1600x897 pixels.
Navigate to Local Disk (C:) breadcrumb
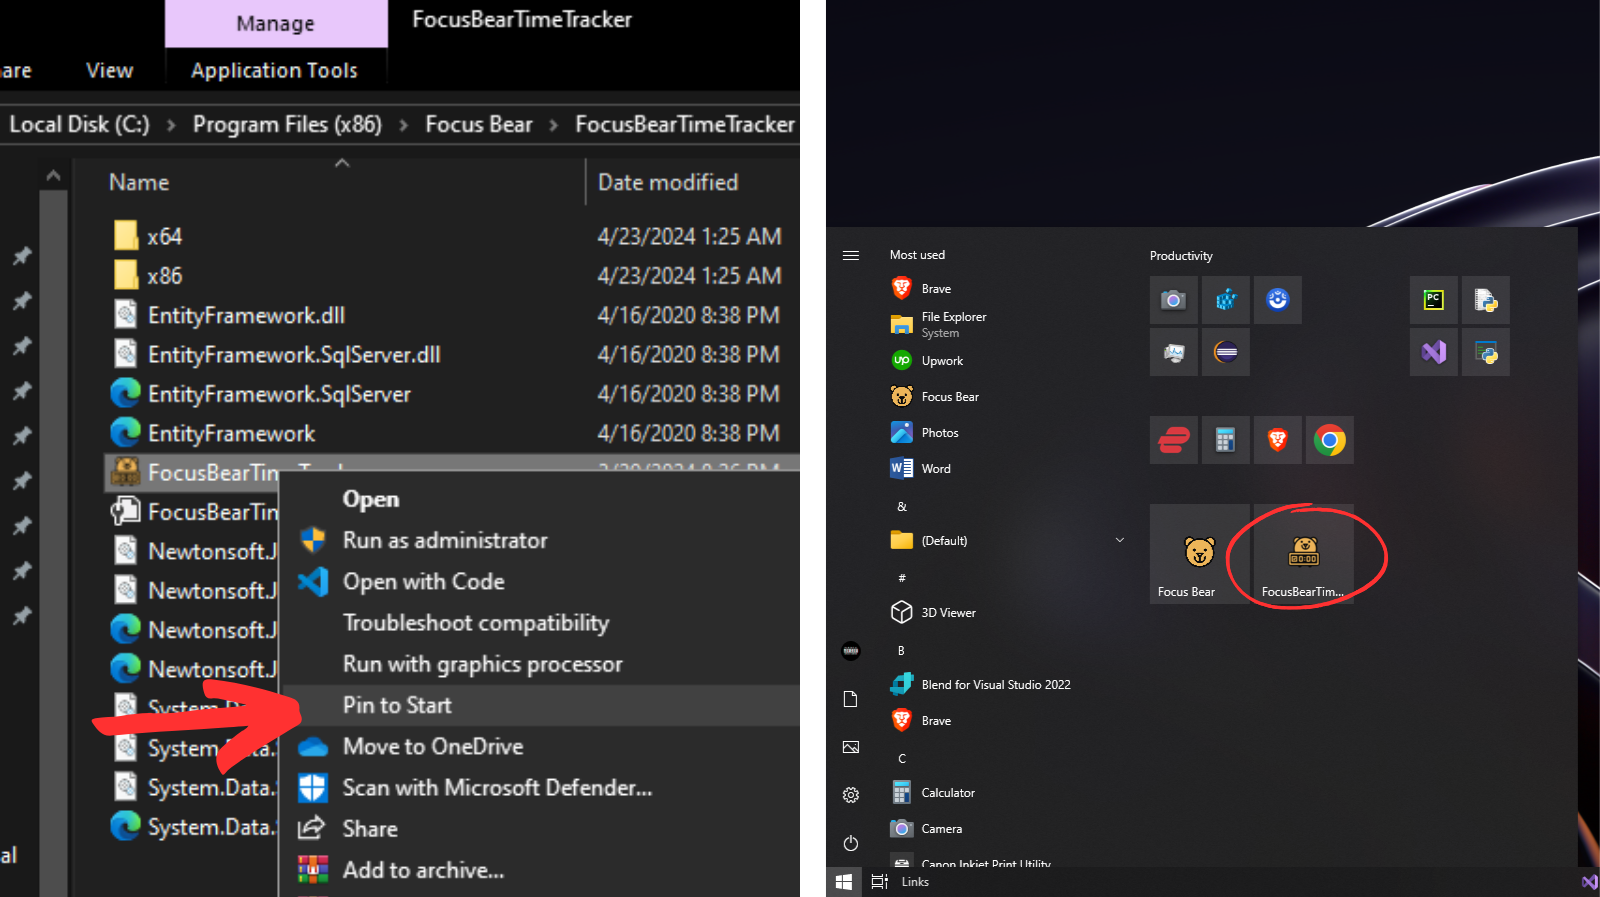tap(79, 124)
